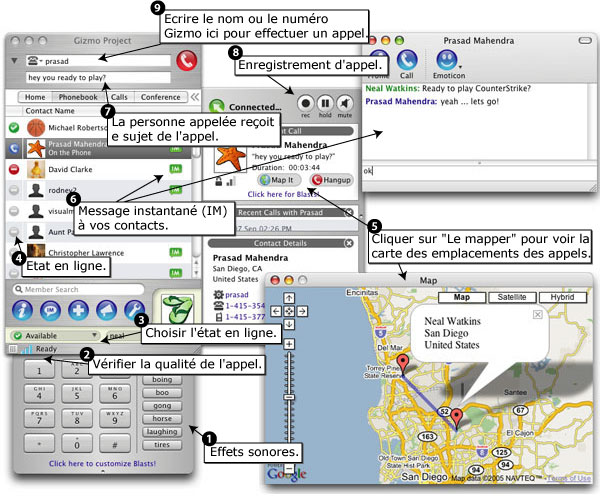Dial keypad digit 5
Viewport: 600px width, 496px height.
[x=77, y=394]
